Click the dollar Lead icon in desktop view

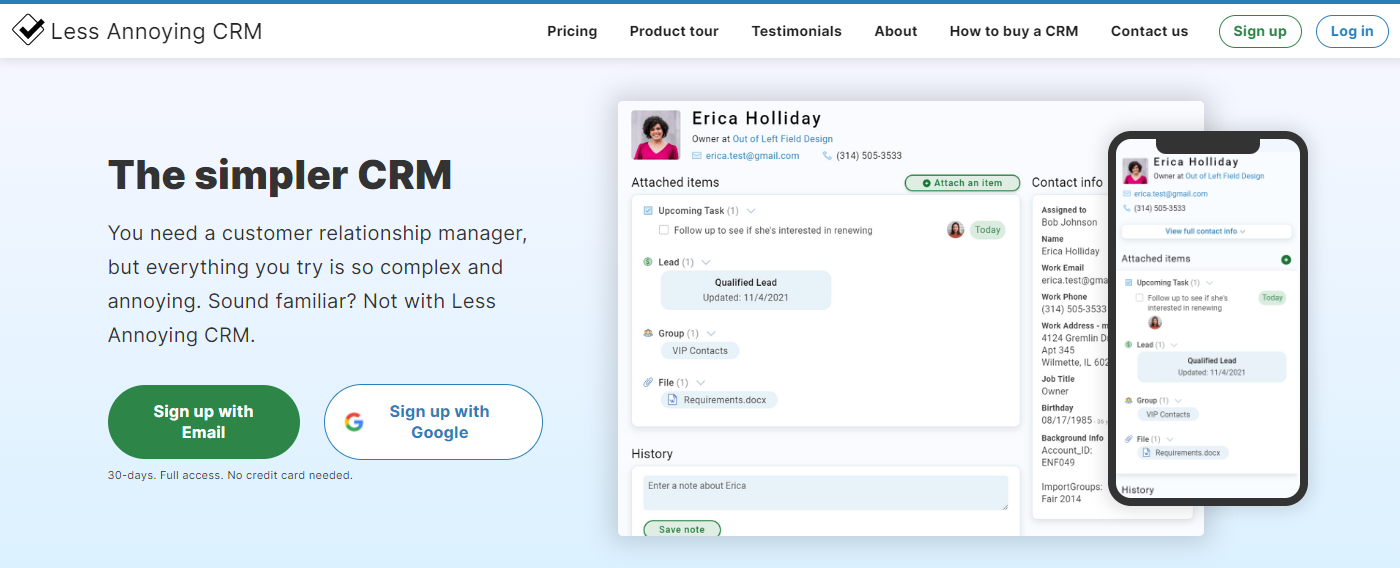tap(648, 262)
